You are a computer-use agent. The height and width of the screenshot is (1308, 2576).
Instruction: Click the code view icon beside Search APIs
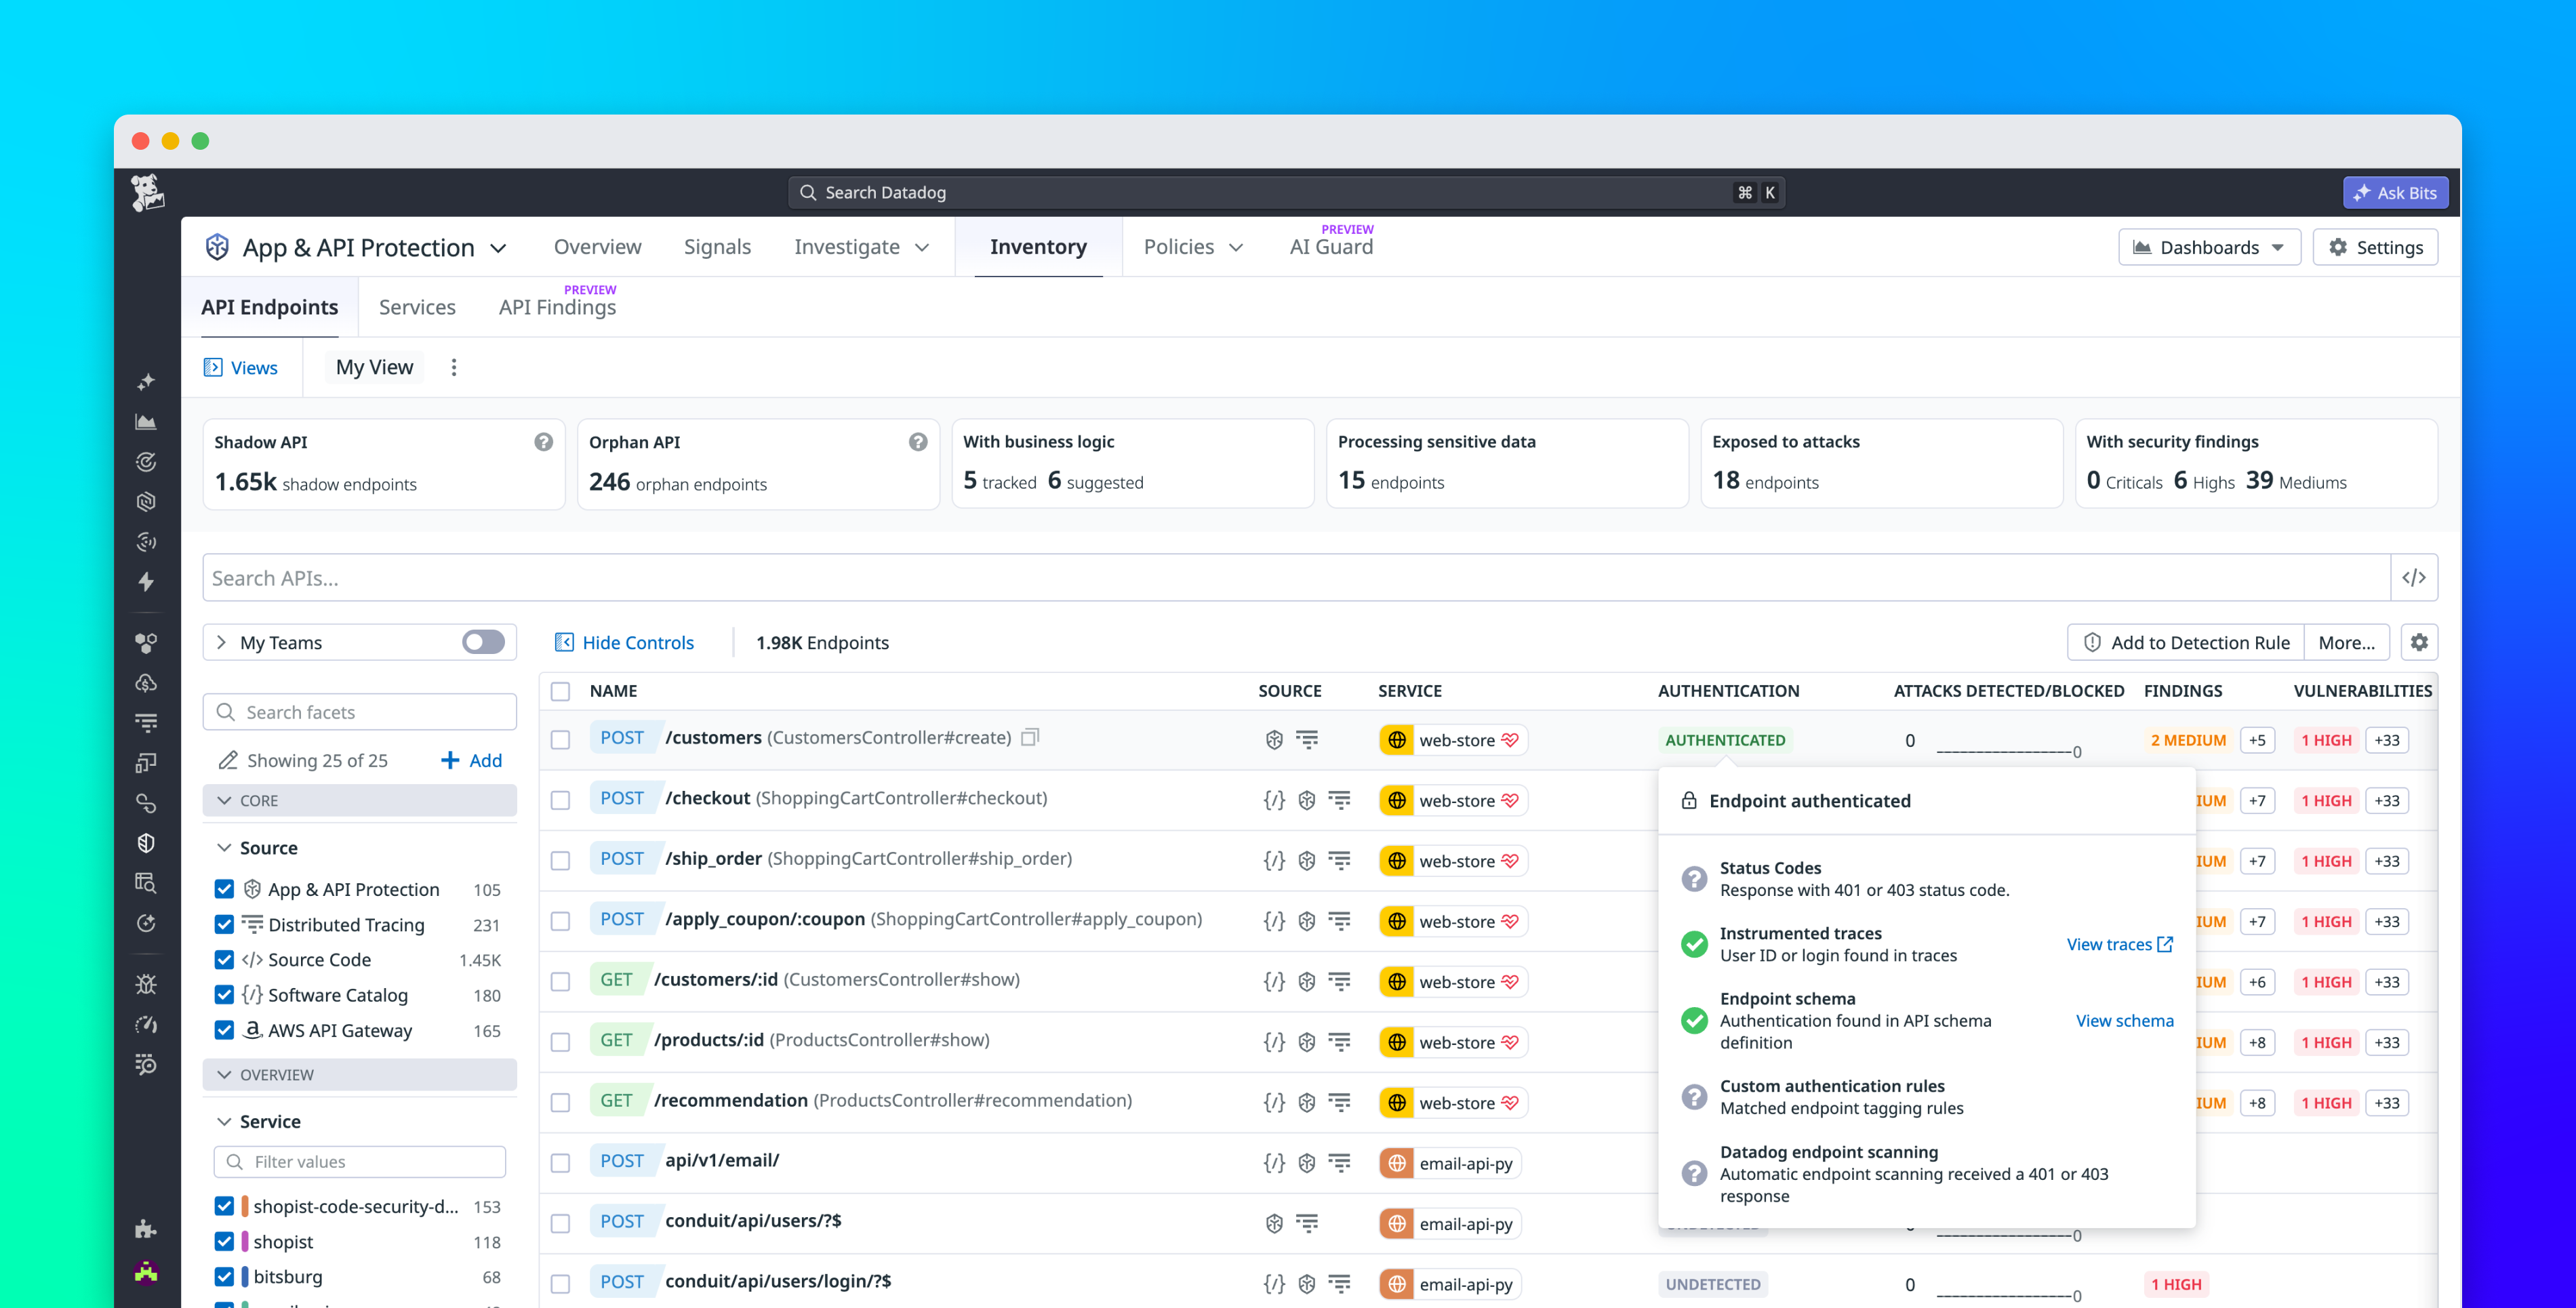click(2413, 578)
